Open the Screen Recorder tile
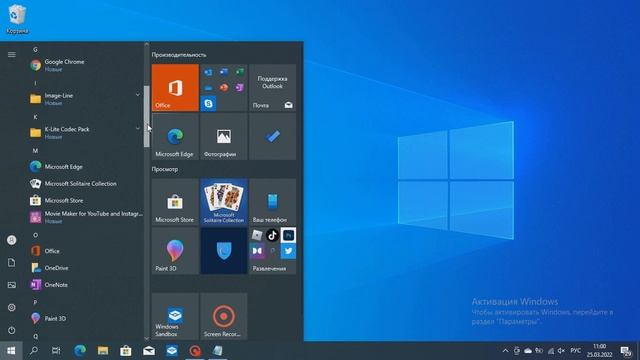Screen dimensions: 640x360 click(224, 316)
